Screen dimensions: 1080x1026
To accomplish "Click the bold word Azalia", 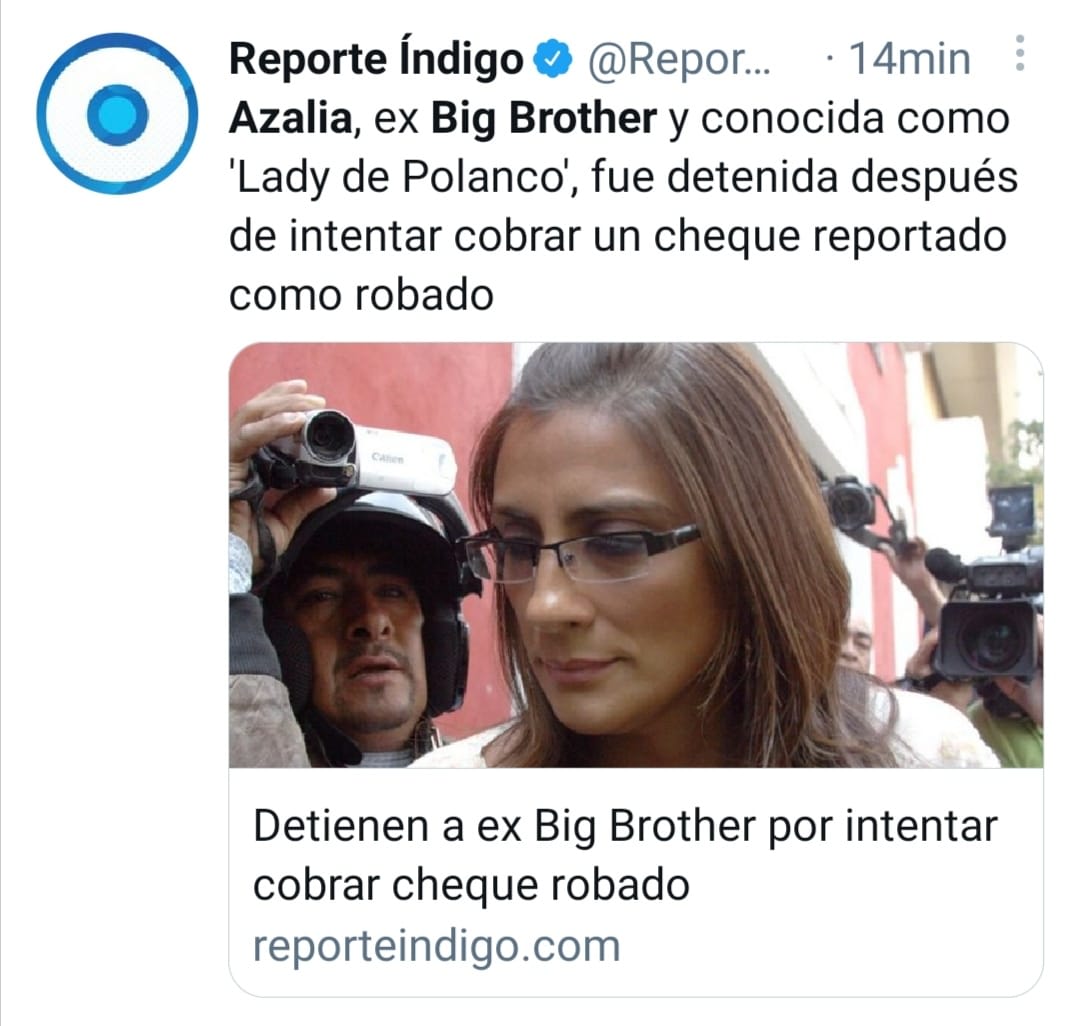I will [x=291, y=118].
